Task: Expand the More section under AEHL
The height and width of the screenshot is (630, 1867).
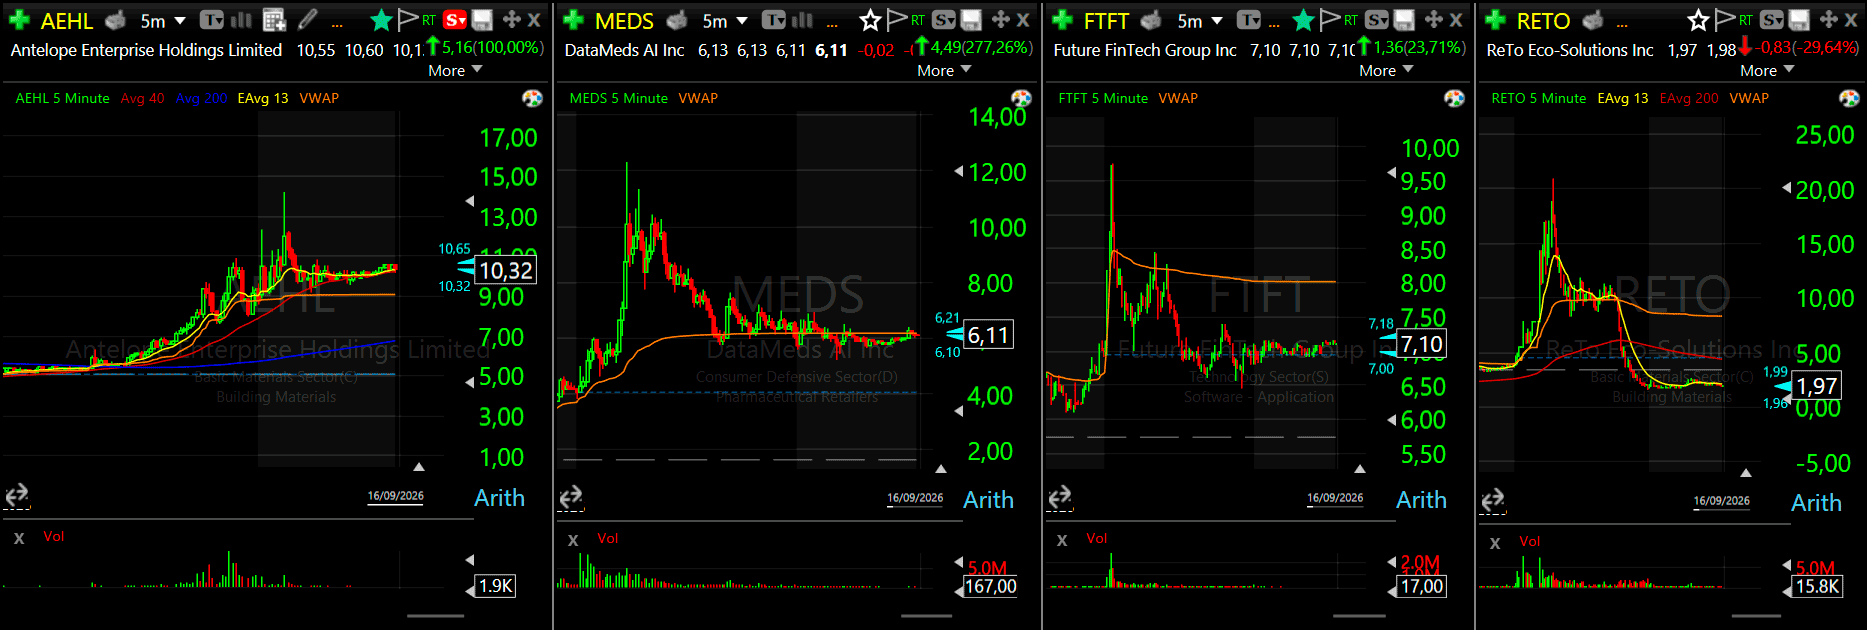Action: (x=455, y=70)
